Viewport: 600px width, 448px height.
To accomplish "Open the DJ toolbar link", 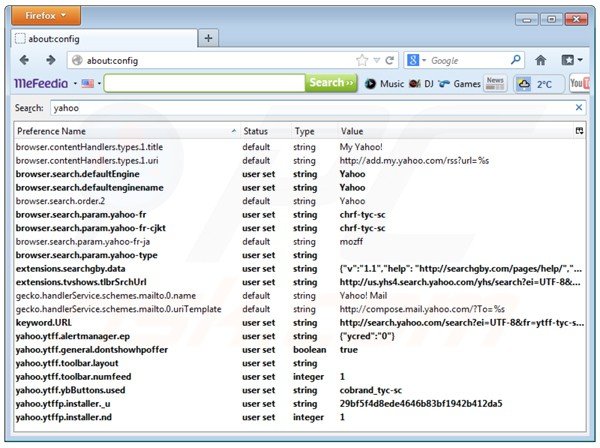I will (421, 83).
